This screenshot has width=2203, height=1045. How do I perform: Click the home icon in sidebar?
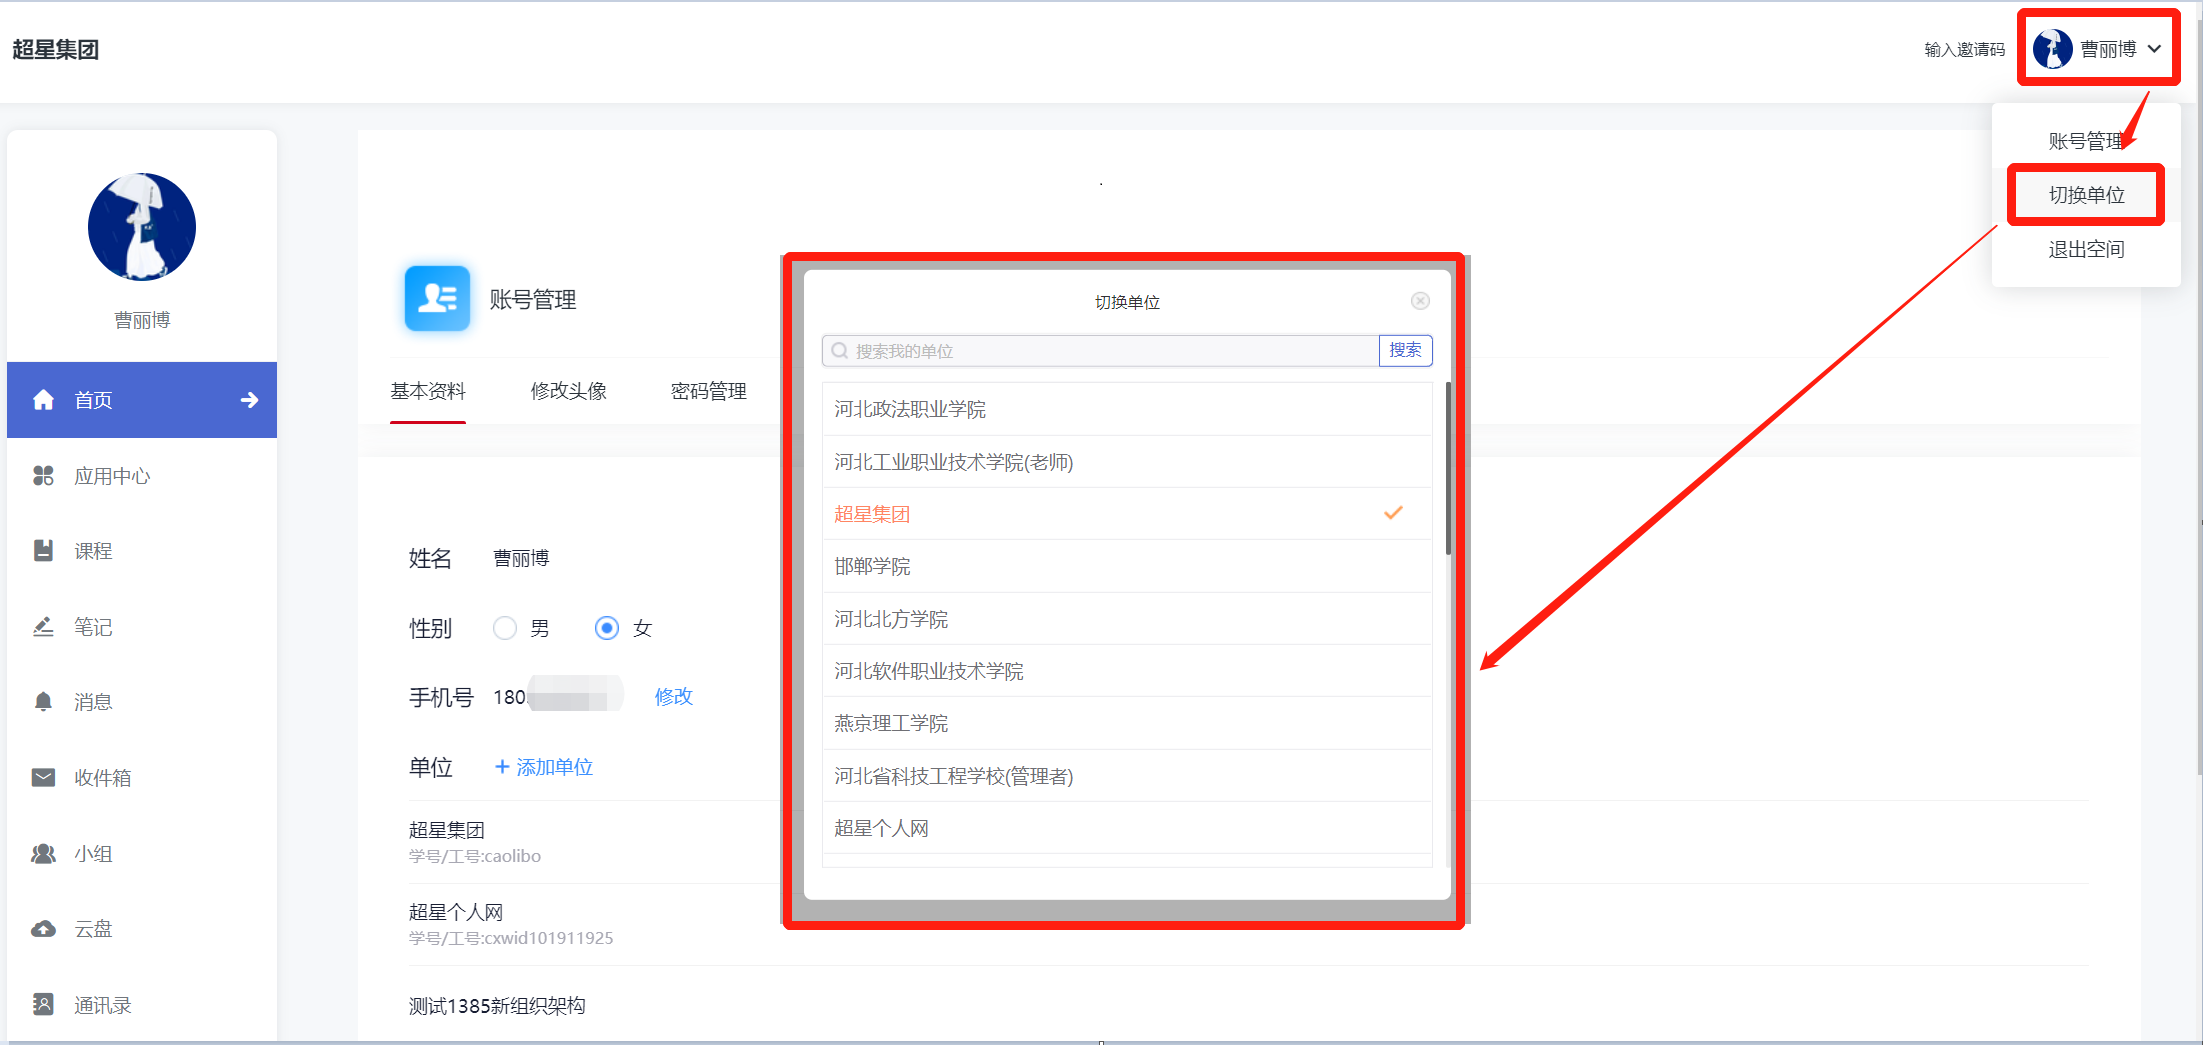tap(43, 400)
